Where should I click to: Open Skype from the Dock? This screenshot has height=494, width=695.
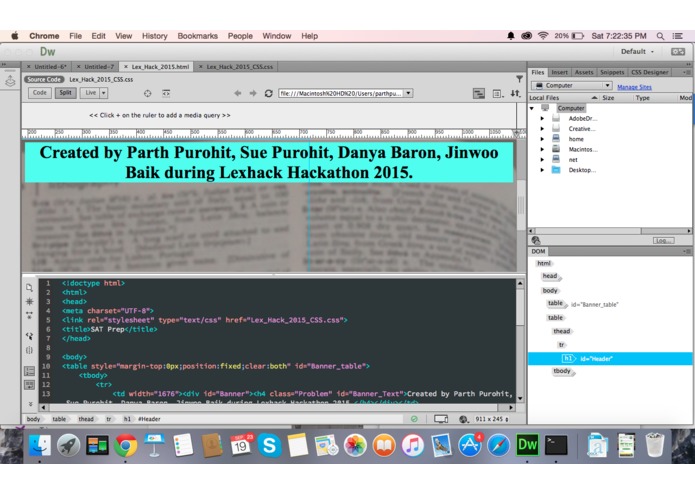[x=269, y=445]
